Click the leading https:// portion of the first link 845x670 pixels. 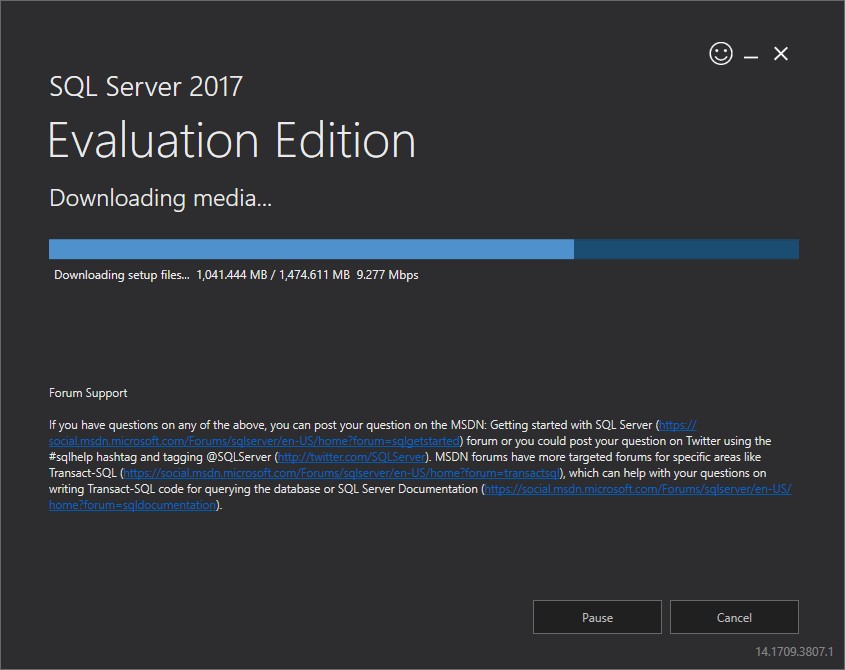tap(677, 425)
